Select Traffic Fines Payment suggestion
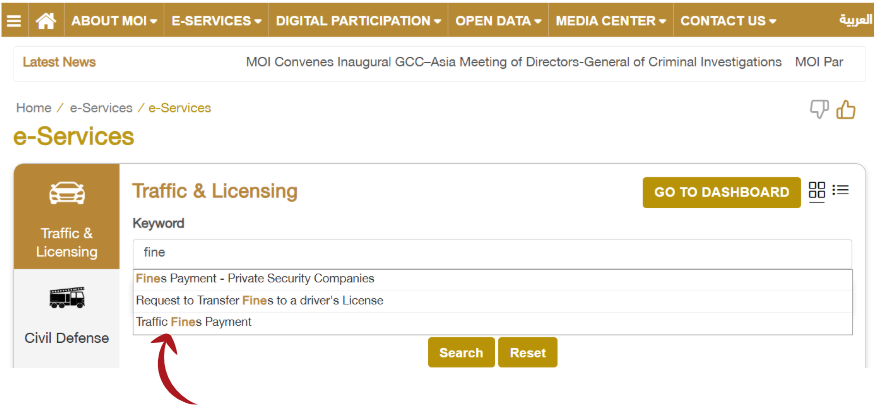The width and height of the screenshot is (874, 412). tap(194, 322)
